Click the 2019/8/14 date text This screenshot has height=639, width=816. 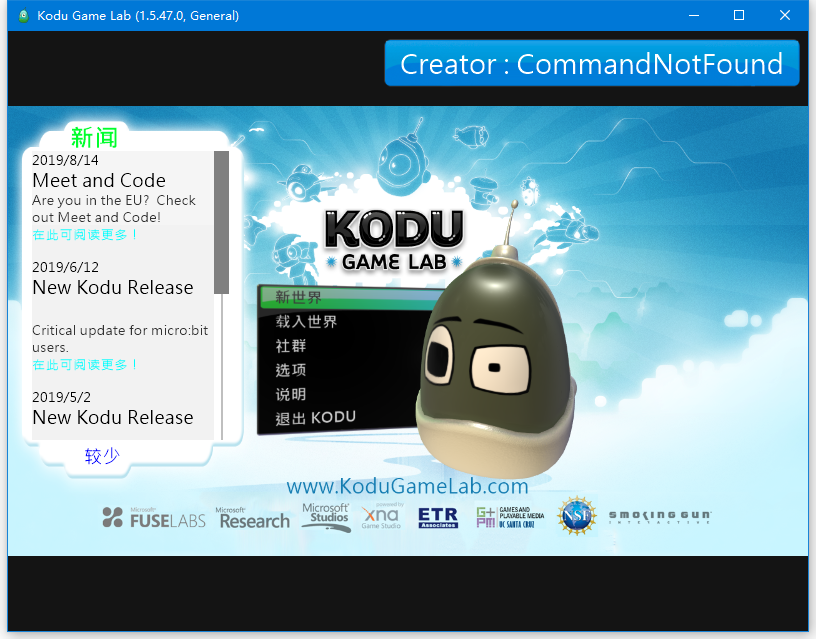coord(65,160)
